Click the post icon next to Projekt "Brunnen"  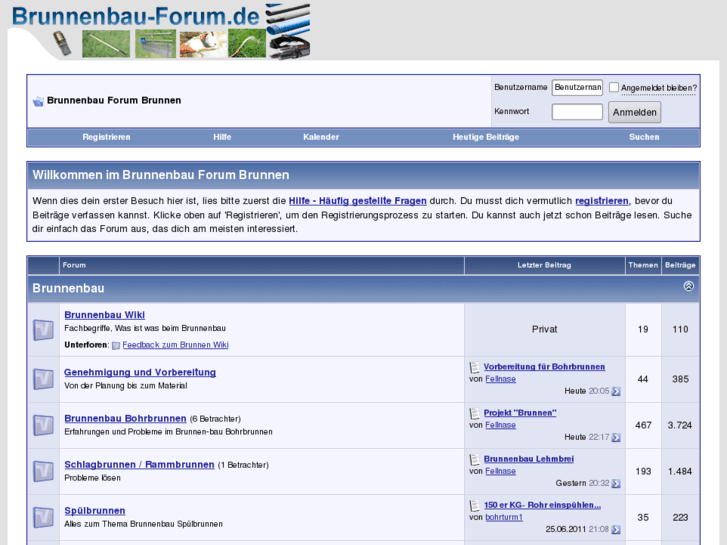tap(474, 413)
